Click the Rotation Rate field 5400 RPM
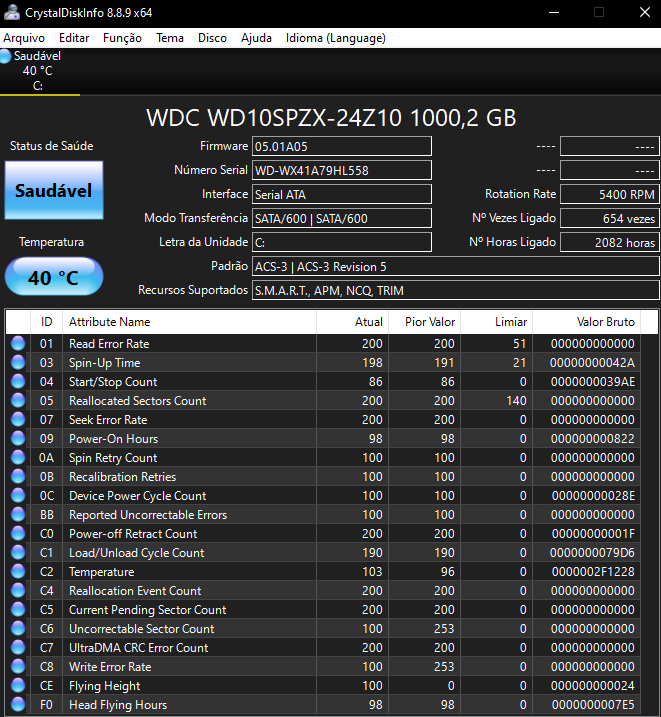 pos(610,194)
